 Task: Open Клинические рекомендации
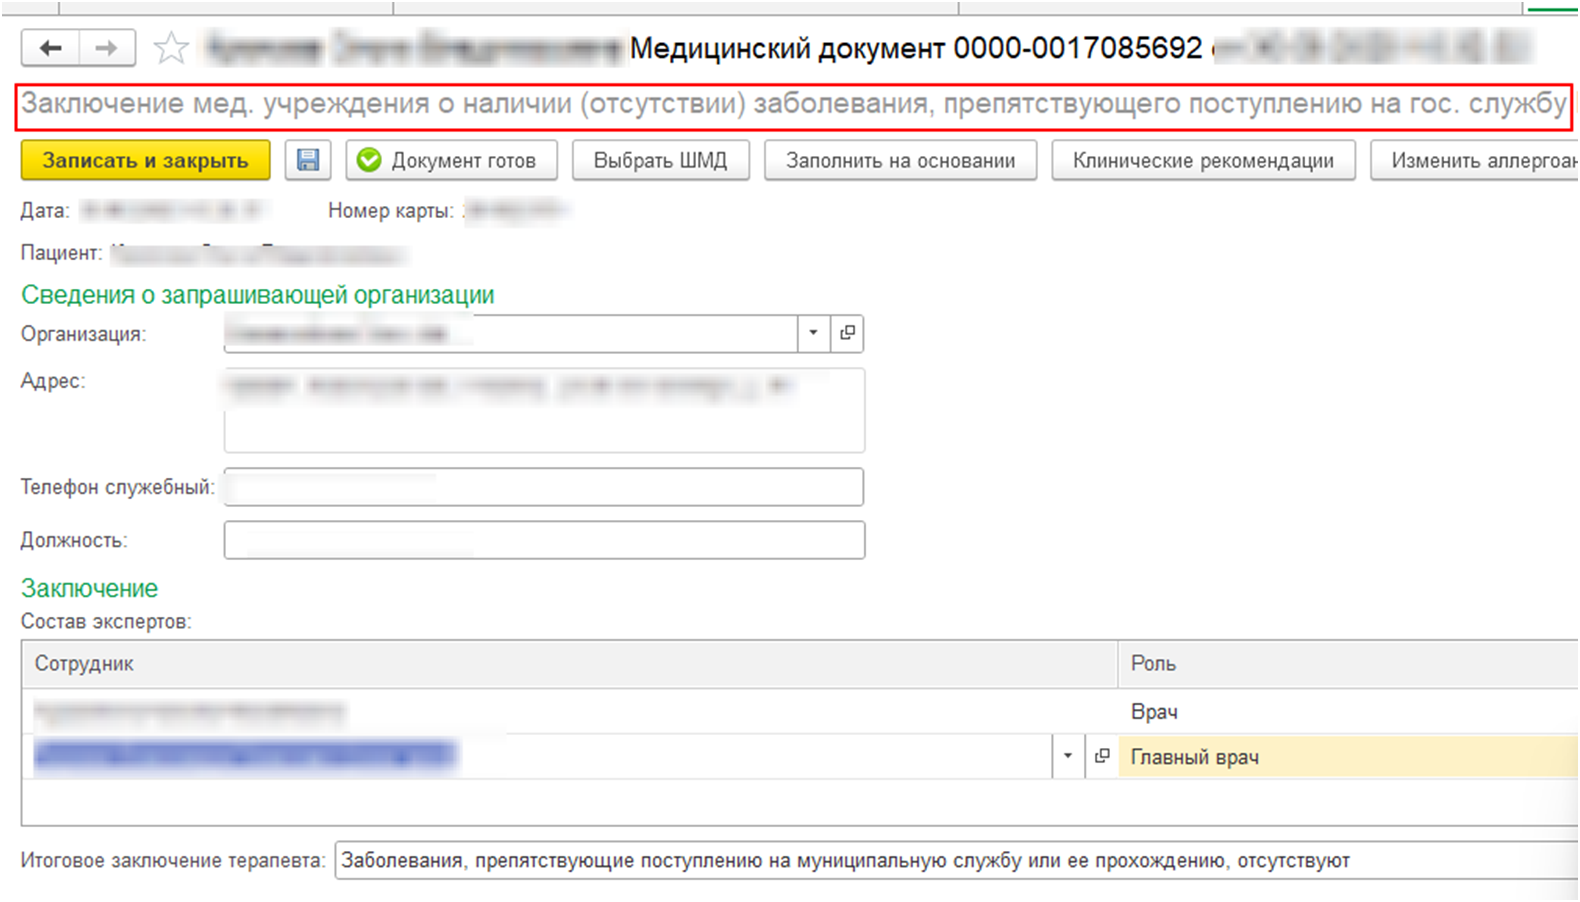(1203, 160)
